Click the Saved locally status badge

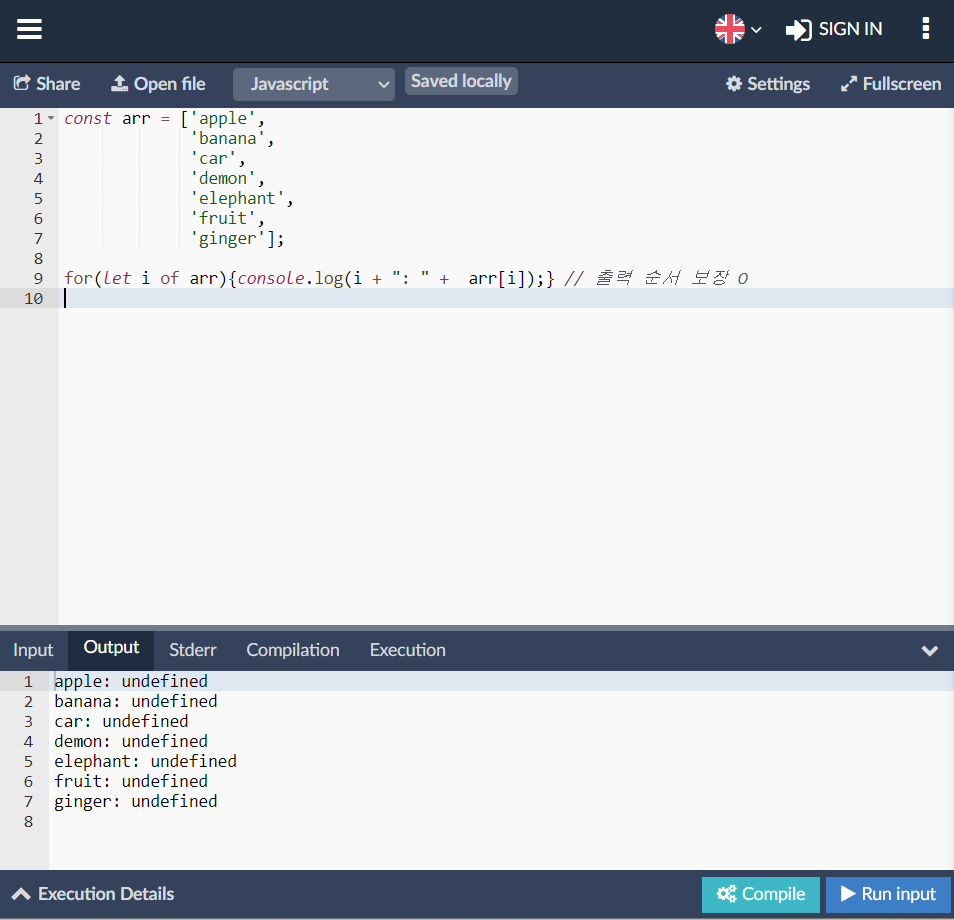[461, 81]
